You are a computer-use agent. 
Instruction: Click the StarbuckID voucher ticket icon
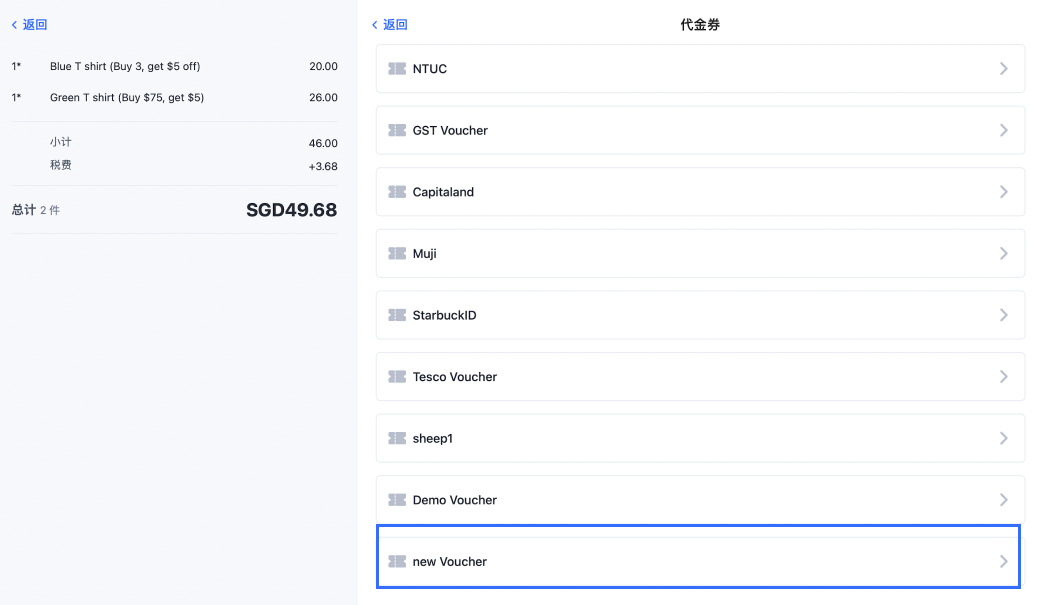(x=397, y=315)
